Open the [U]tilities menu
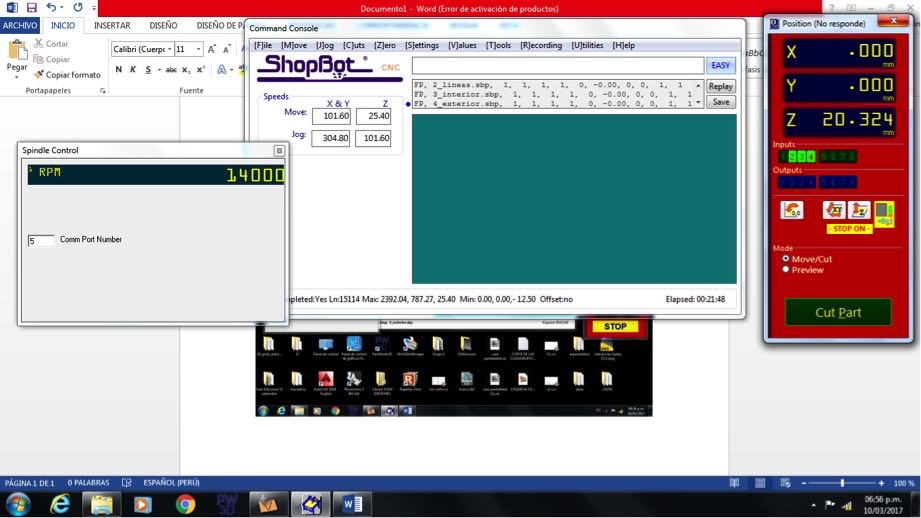The width and height of the screenshot is (921, 518). (587, 45)
